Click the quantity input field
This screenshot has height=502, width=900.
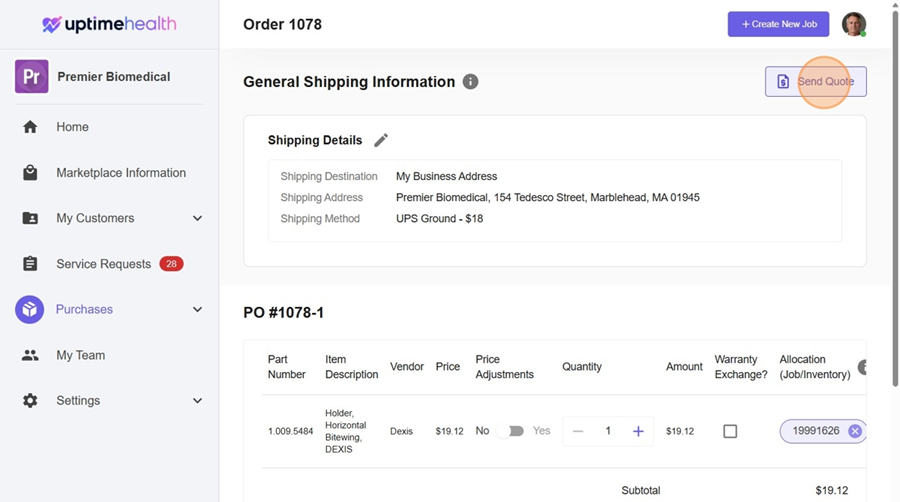coord(608,431)
